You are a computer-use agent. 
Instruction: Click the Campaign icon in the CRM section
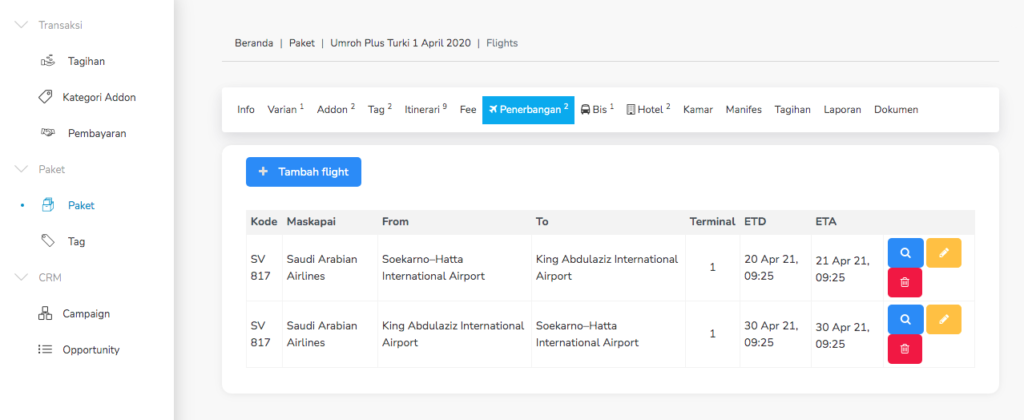pyautogui.click(x=45, y=313)
